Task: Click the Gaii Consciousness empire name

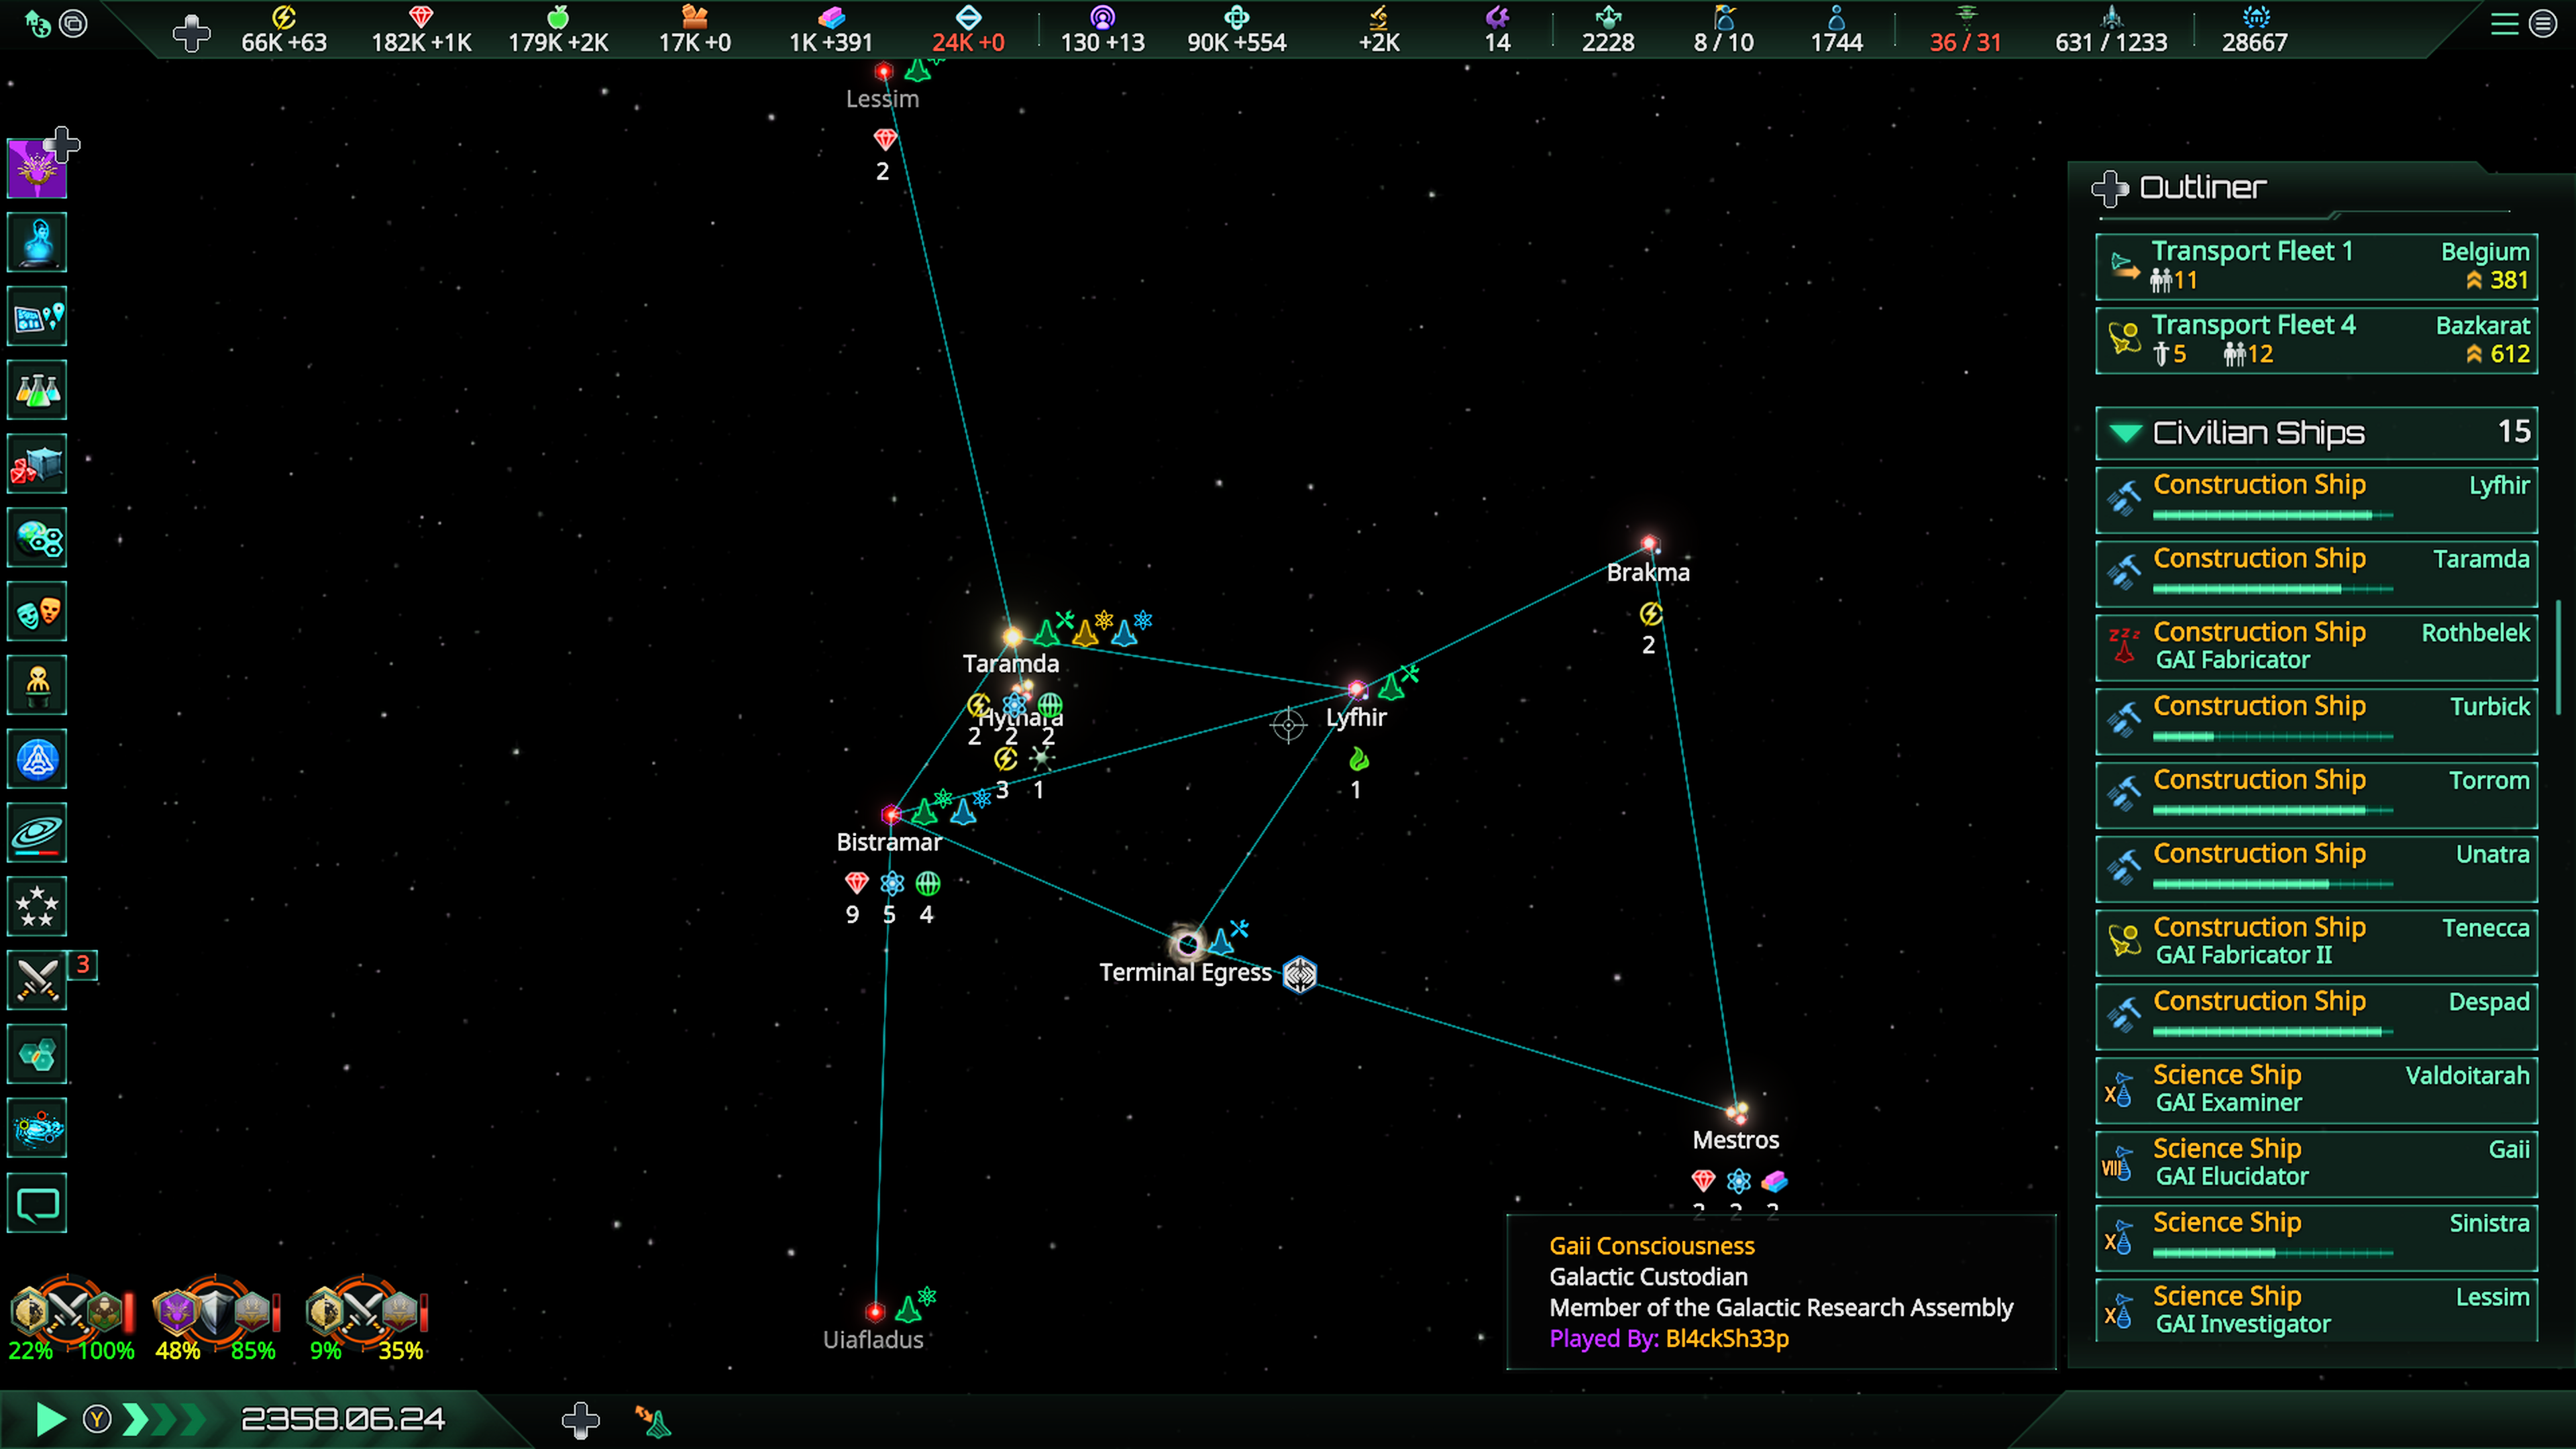Action: 1652,1246
